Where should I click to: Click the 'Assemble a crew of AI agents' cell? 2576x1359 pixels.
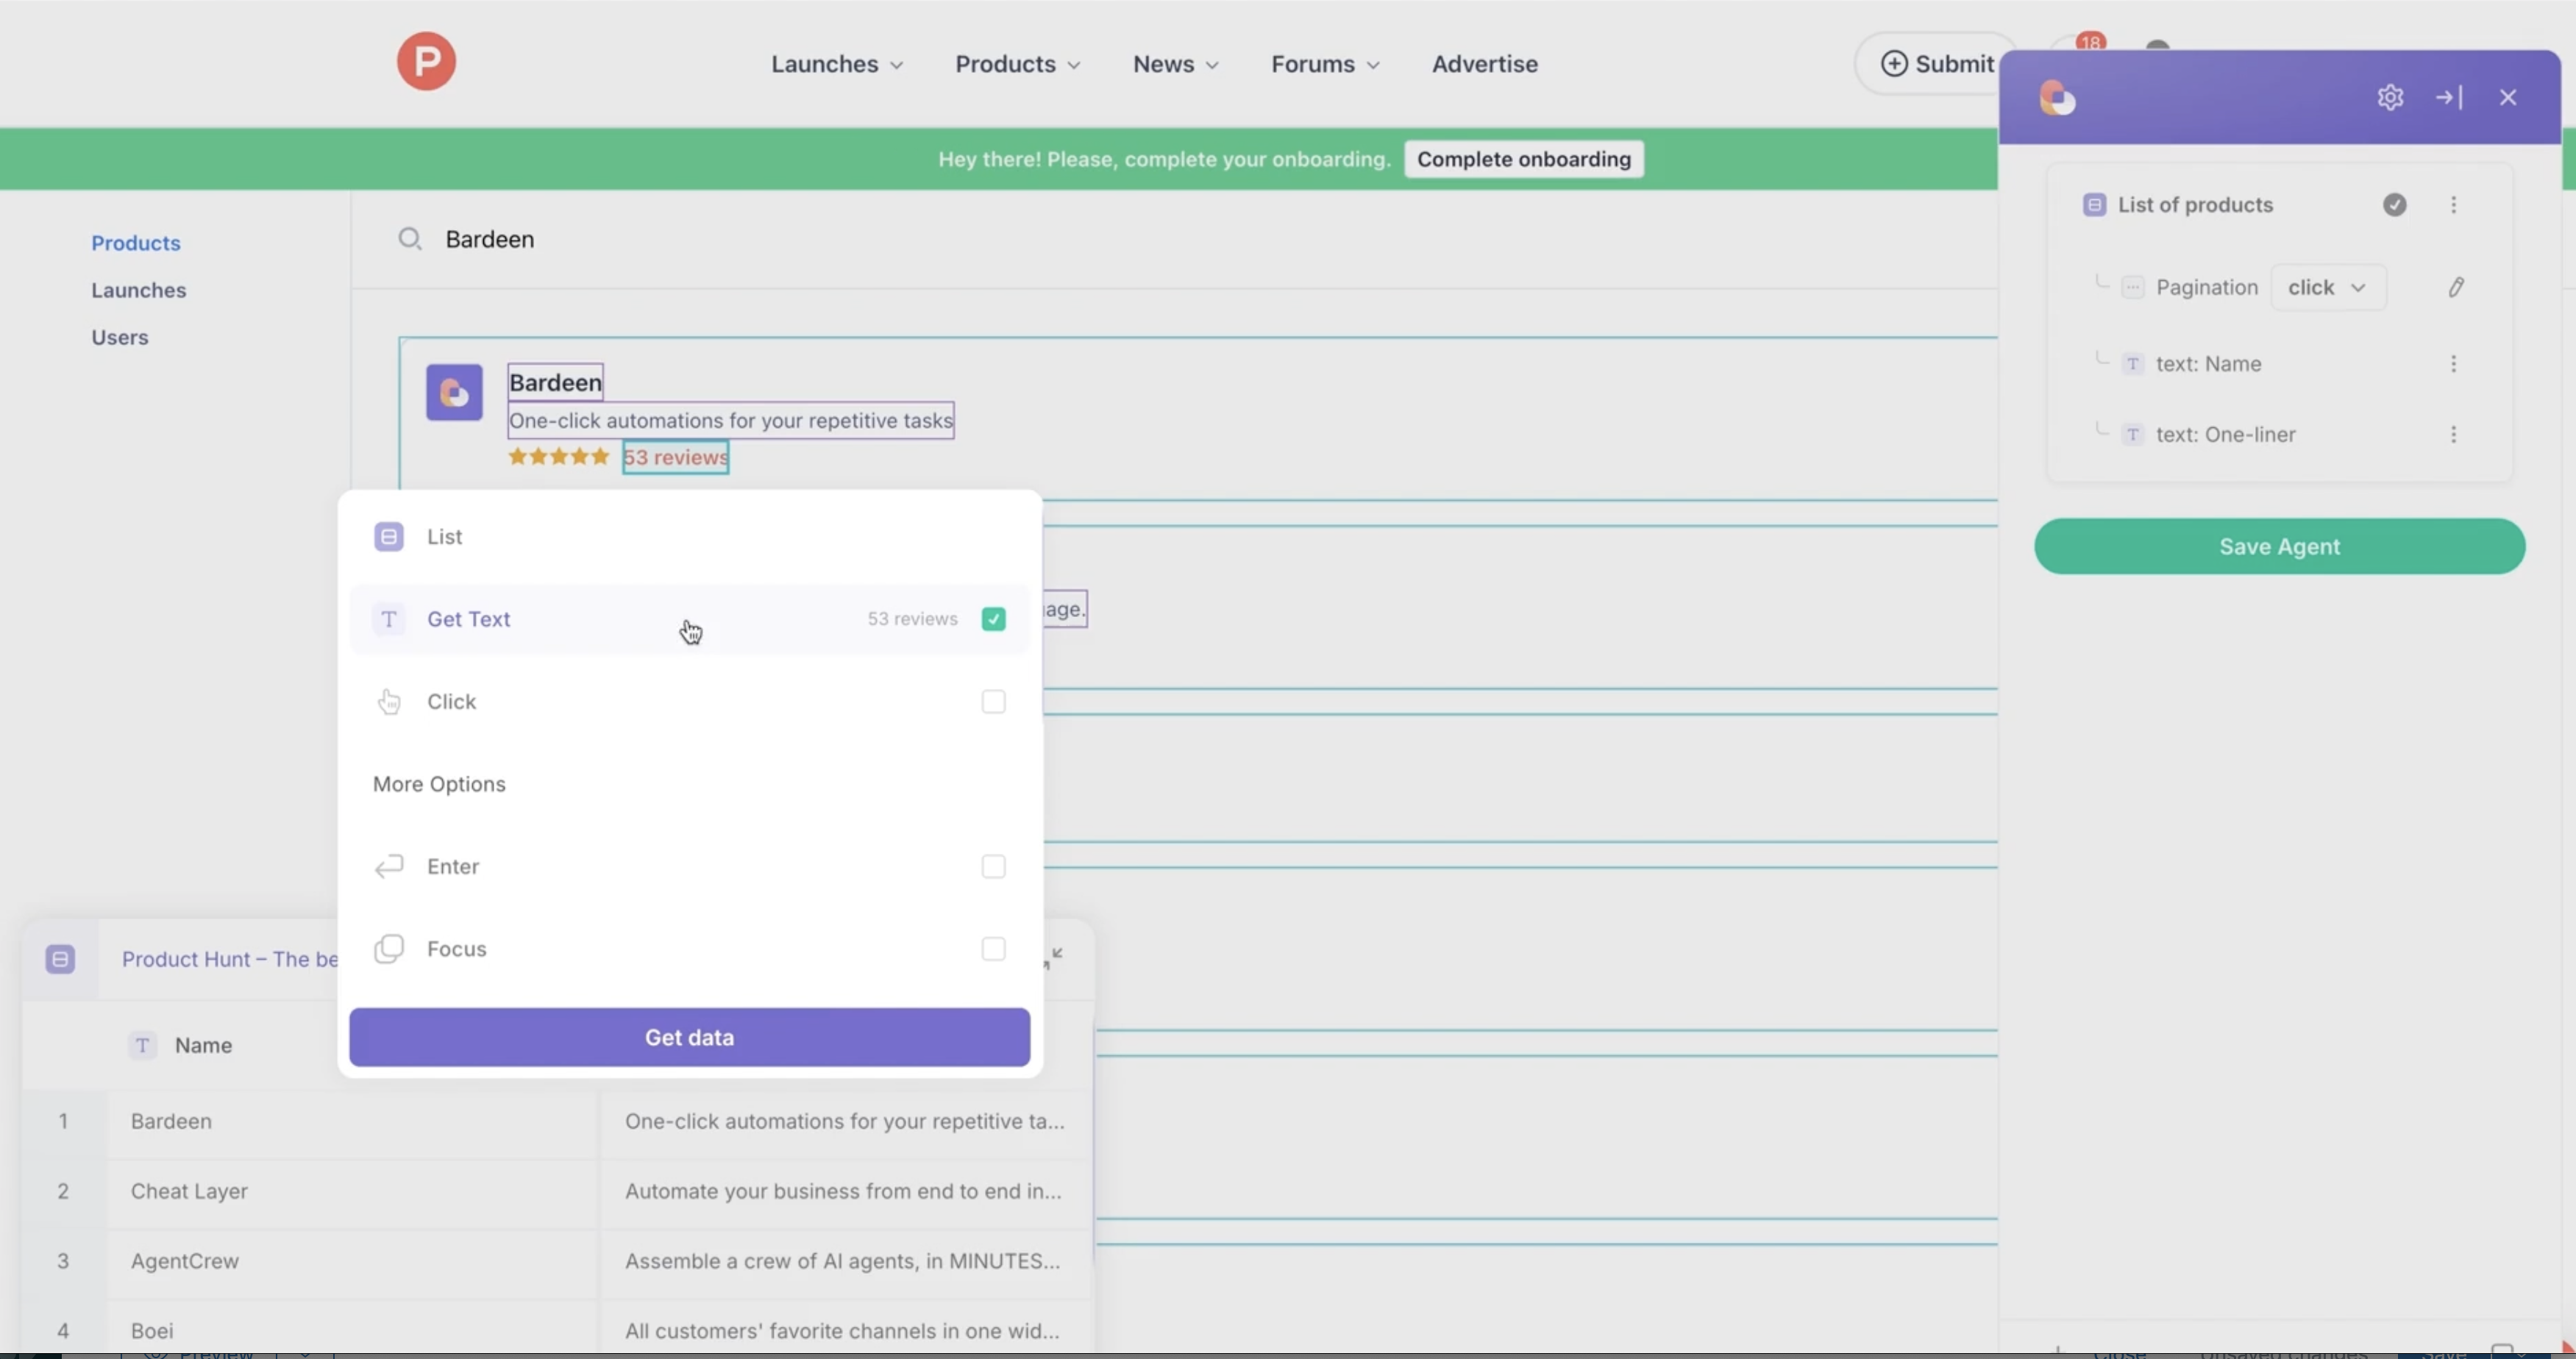844,1262
